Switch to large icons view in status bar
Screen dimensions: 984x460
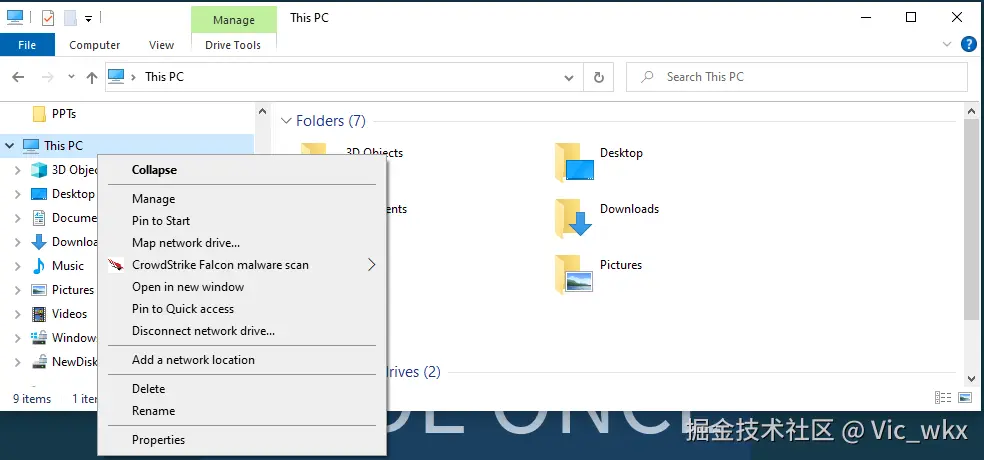[x=965, y=398]
